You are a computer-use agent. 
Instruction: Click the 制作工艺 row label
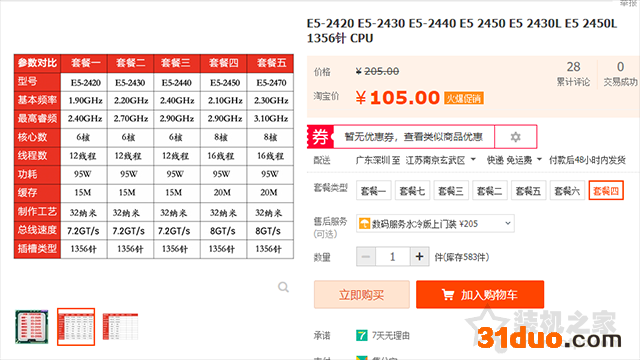click(37, 212)
